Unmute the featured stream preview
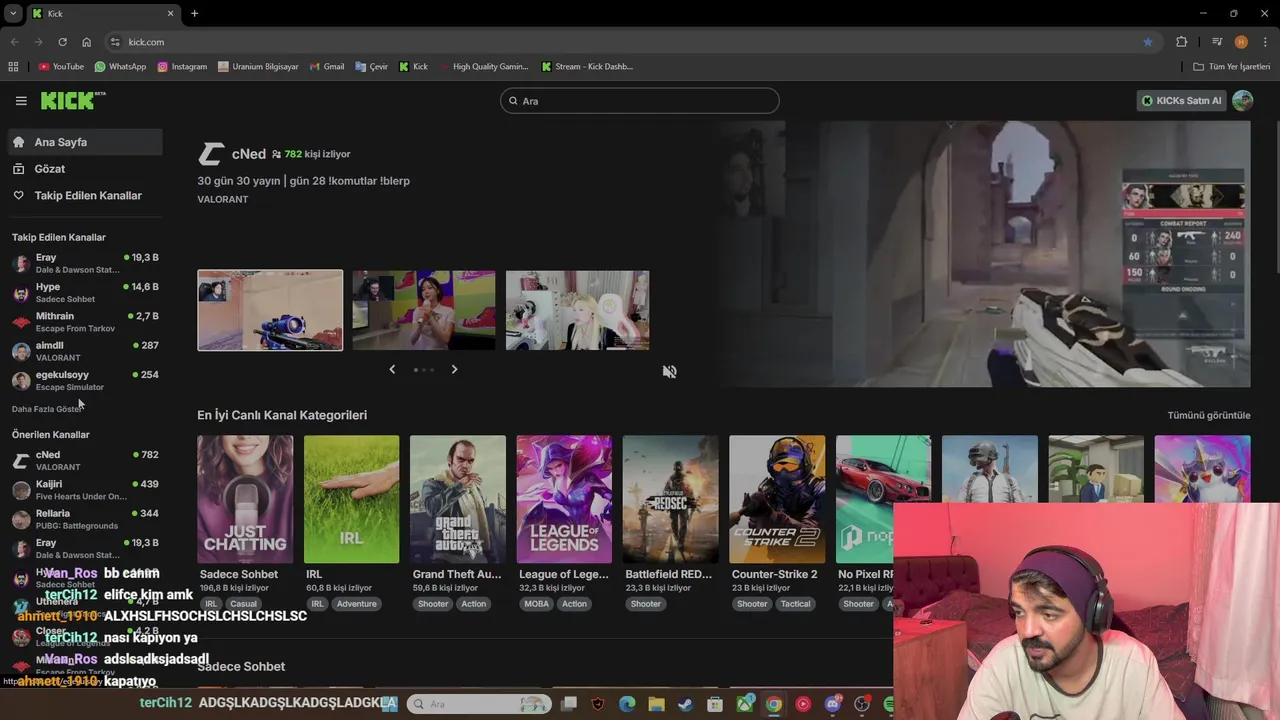 669,371
